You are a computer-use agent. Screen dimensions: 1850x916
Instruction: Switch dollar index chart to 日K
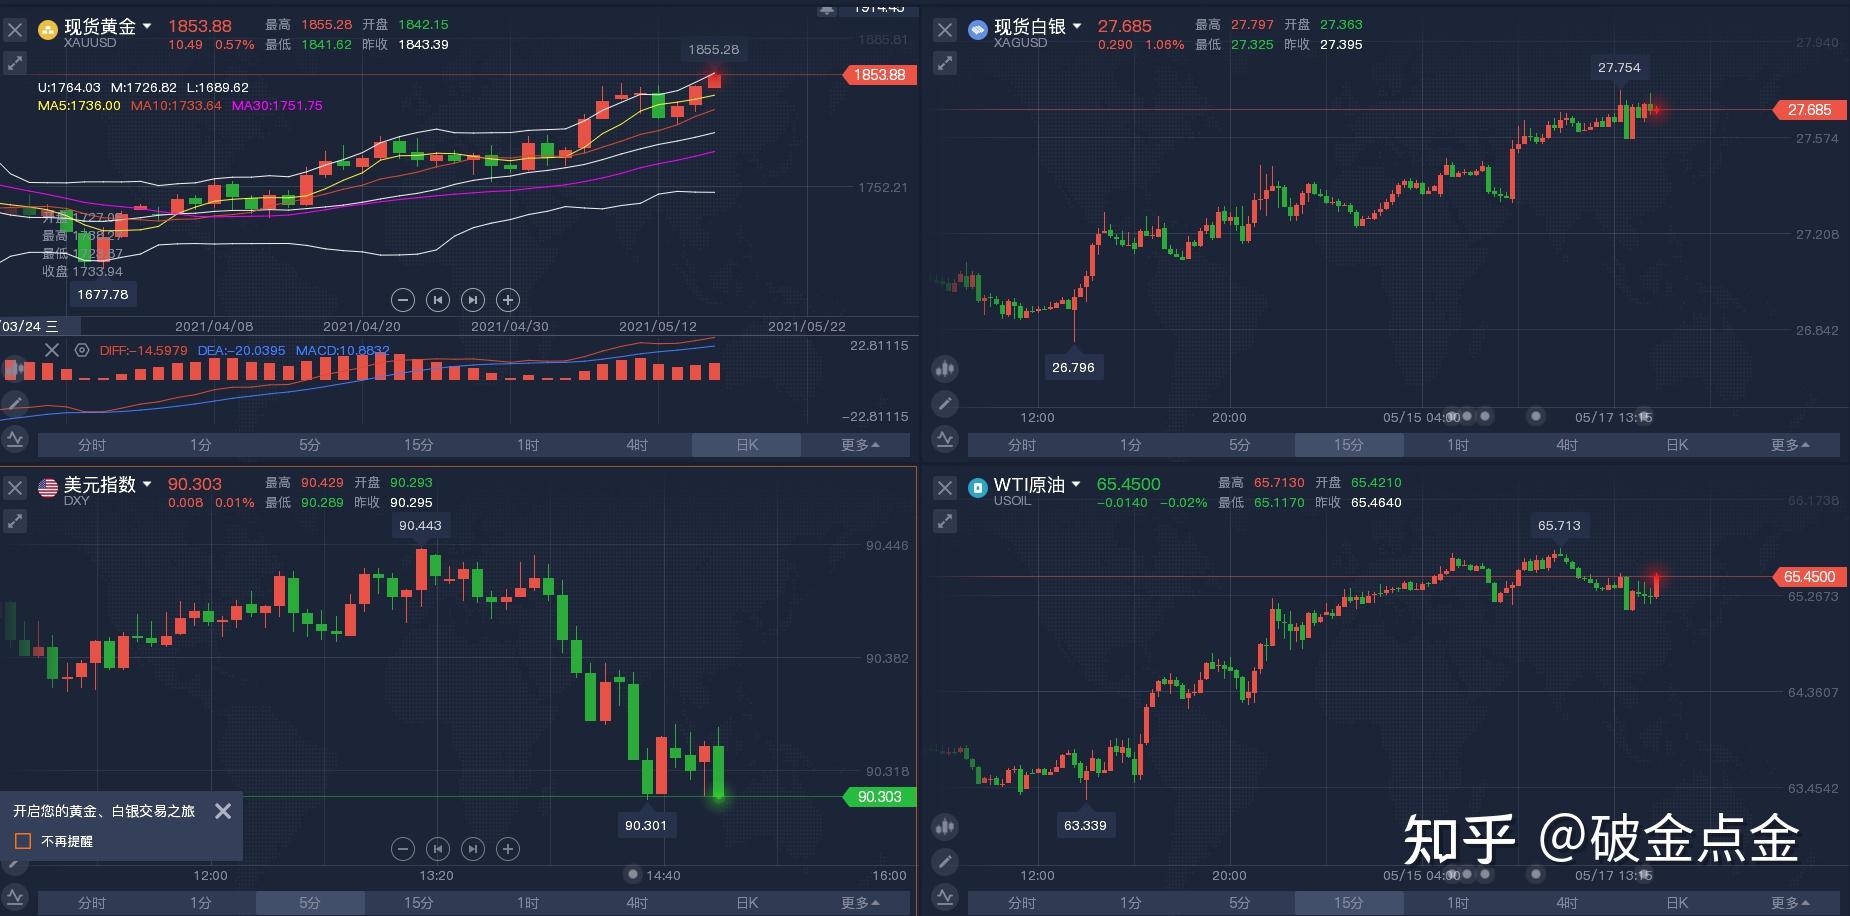[747, 903]
